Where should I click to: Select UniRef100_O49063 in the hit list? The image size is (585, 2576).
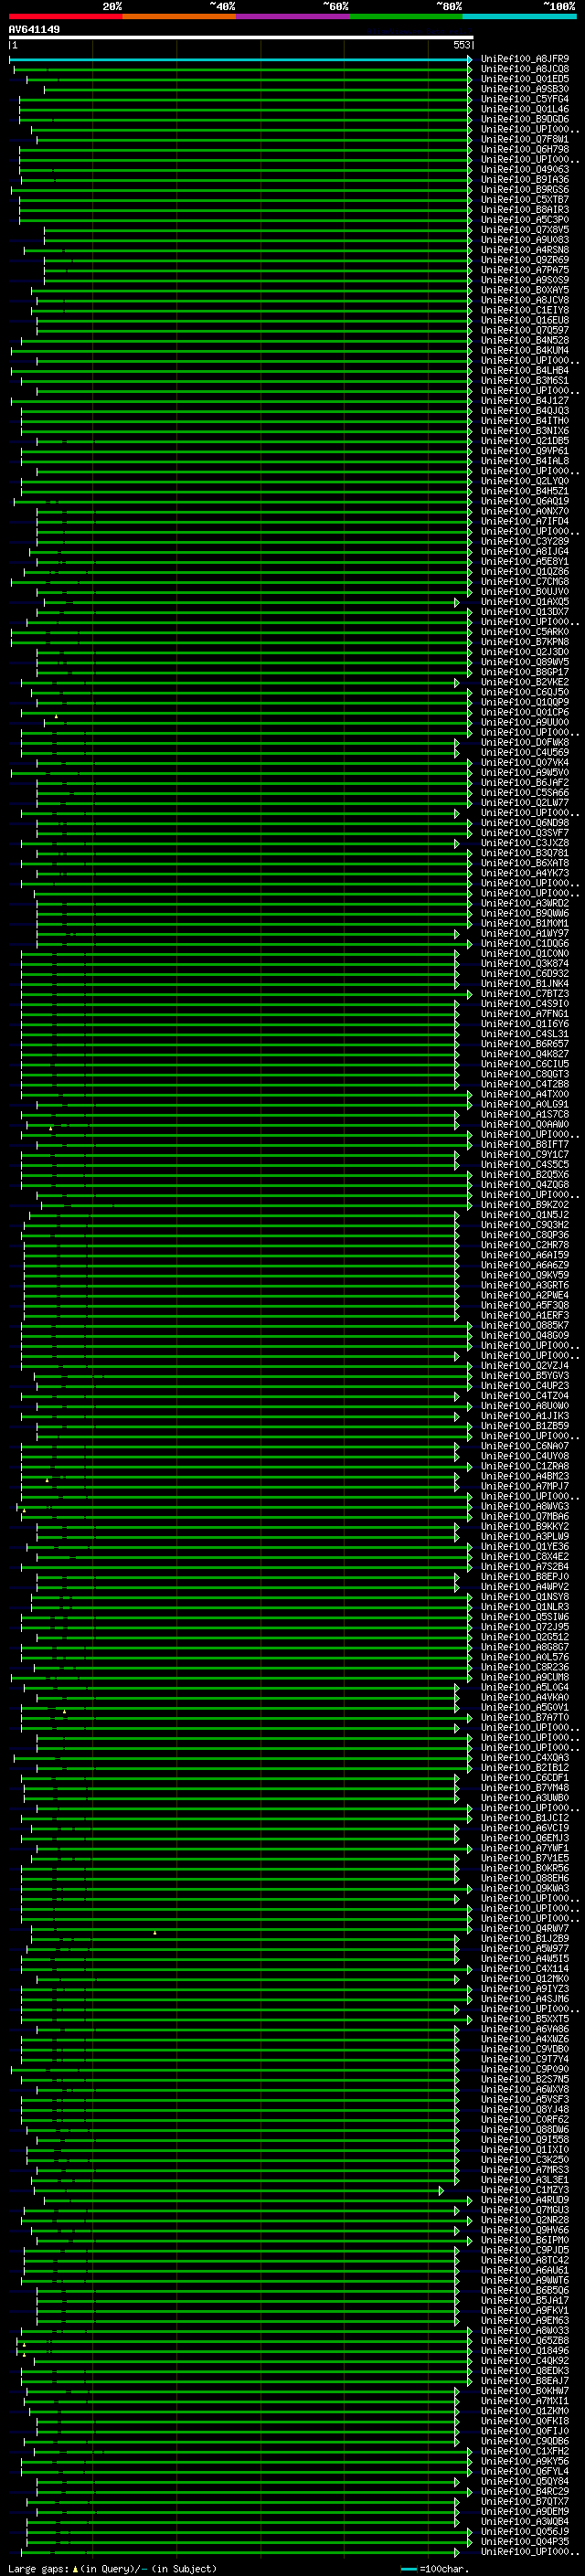(524, 169)
